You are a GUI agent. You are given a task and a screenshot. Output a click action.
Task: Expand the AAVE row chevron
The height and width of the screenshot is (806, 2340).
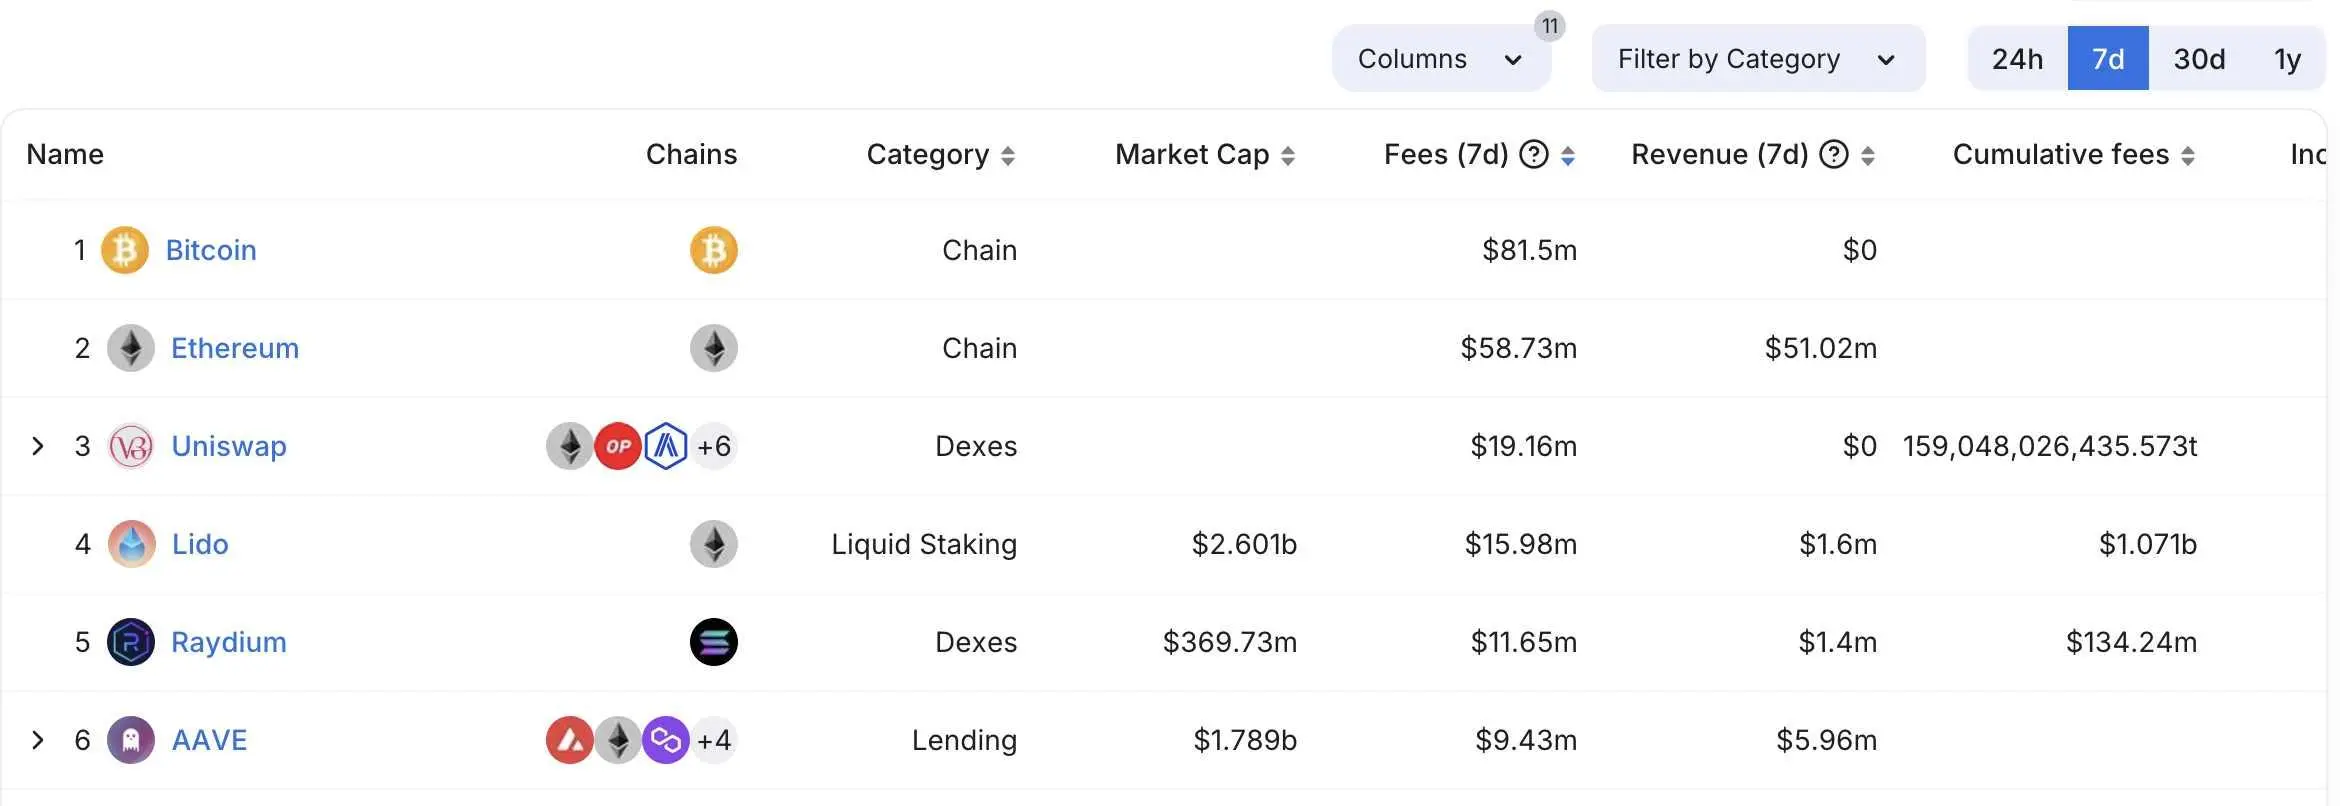pyautogui.click(x=38, y=740)
